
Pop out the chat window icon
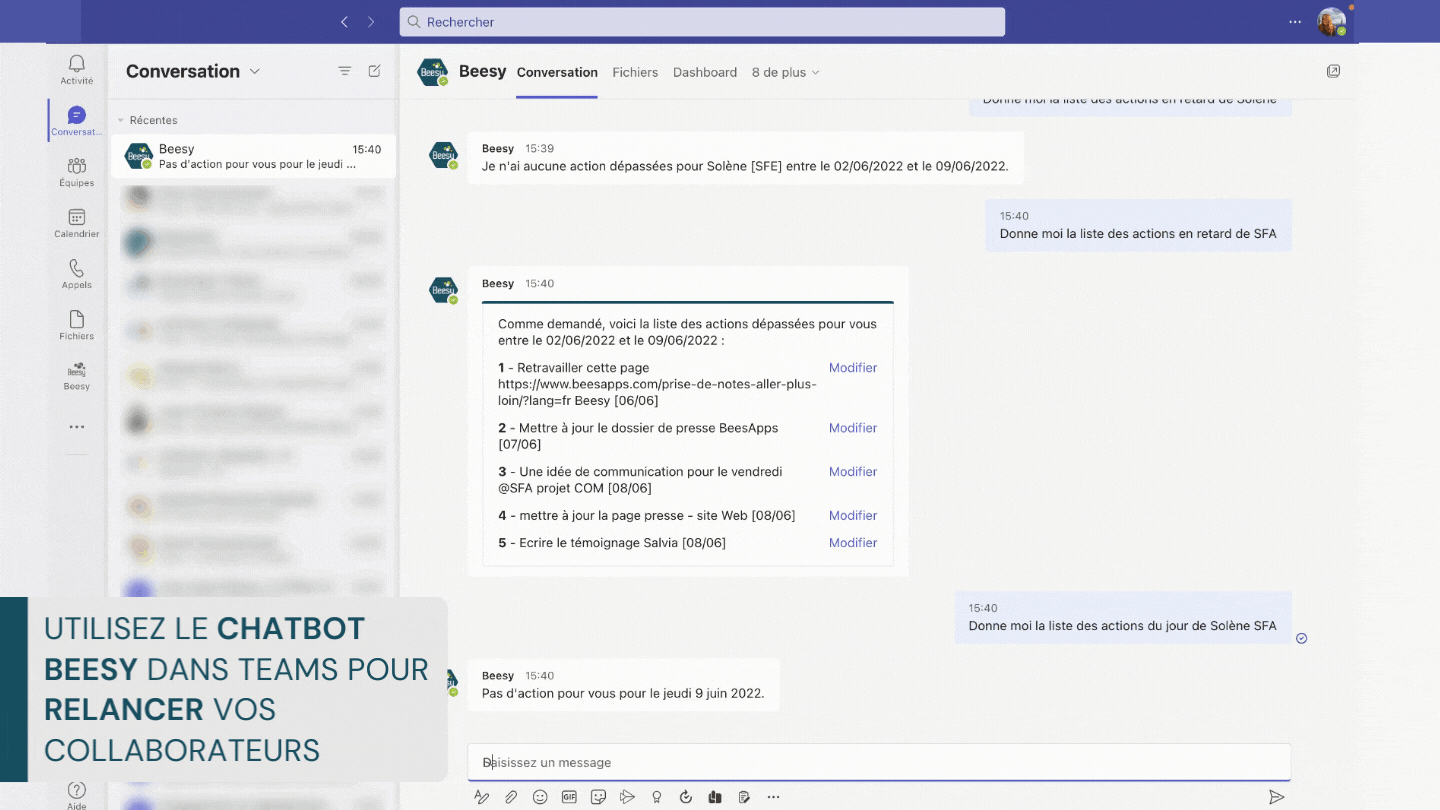coord(1333,71)
